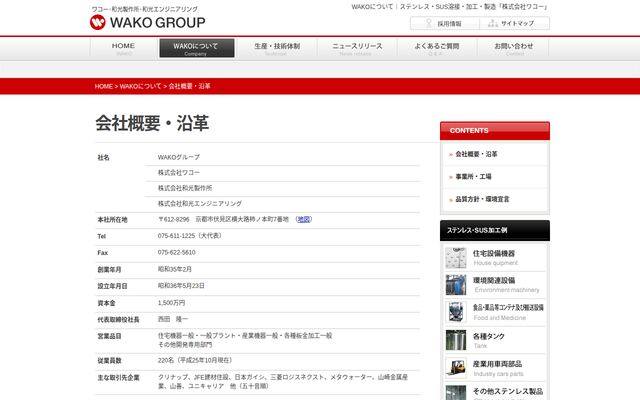Open the 地図 map link

click(x=304, y=220)
